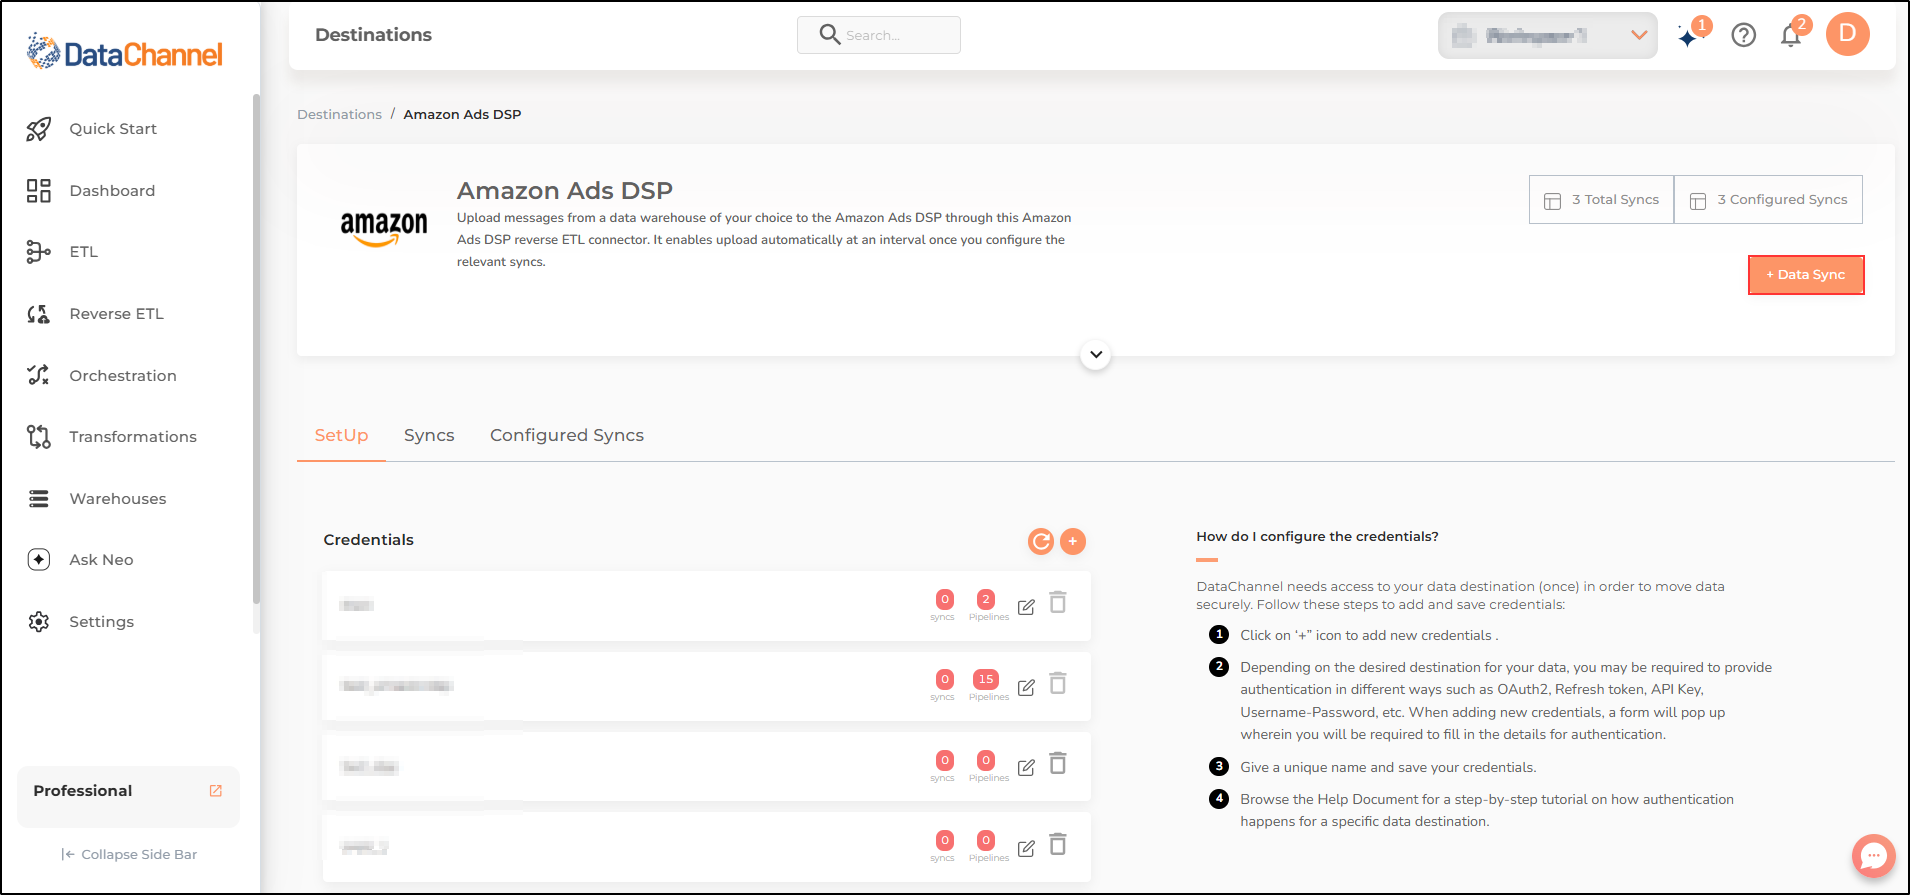This screenshot has height=895, width=1910.
Task: Click the + Data Sync button
Action: [x=1806, y=275]
